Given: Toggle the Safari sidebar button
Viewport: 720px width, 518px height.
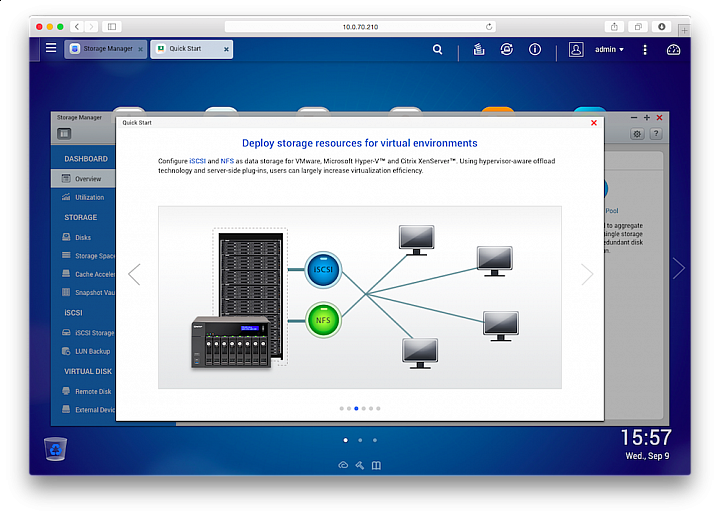Looking at the screenshot, I should click(112, 27).
